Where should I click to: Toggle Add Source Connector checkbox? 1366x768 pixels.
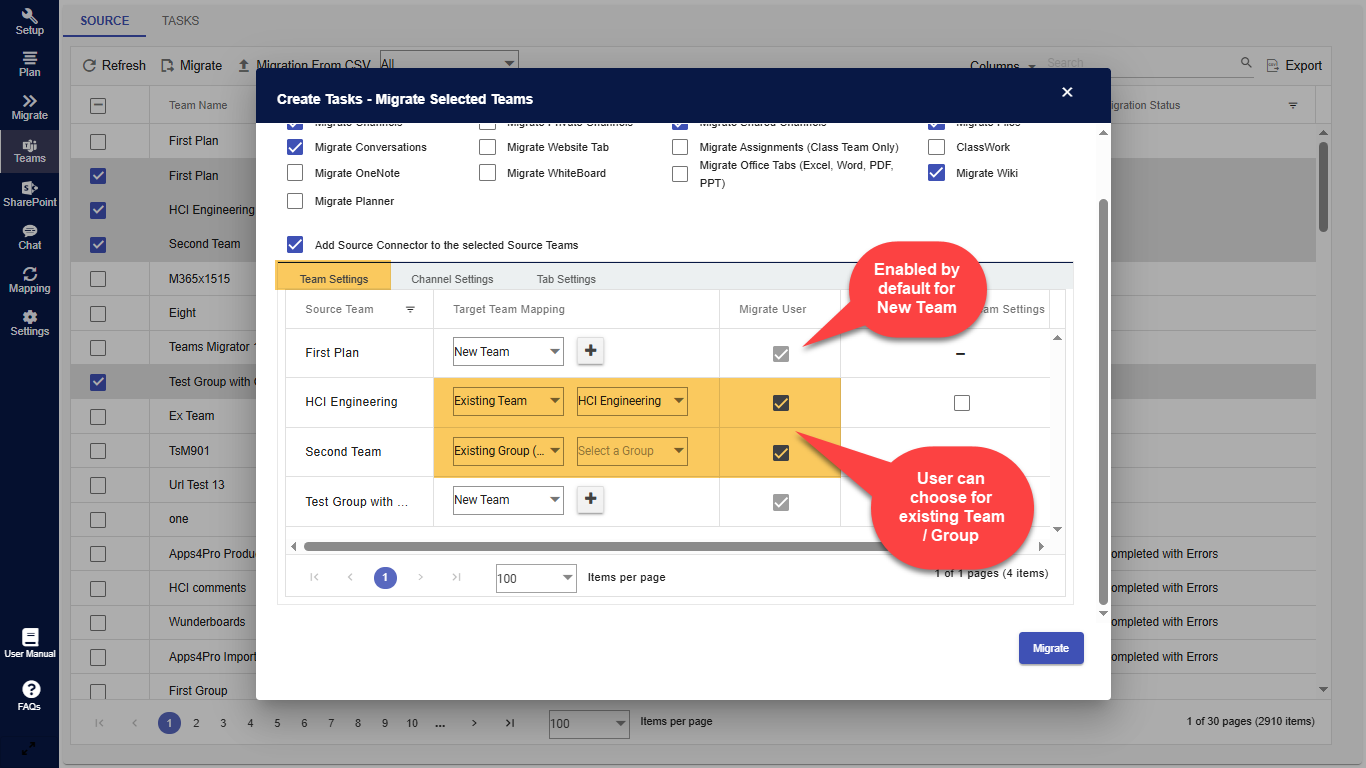pyautogui.click(x=295, y=245)
